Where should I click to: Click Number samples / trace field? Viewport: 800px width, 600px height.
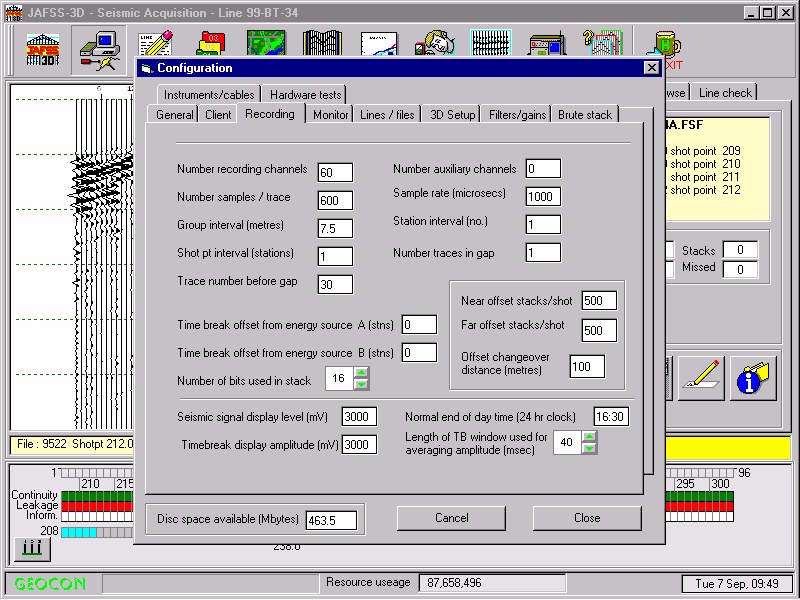click(x=335, y=201)
